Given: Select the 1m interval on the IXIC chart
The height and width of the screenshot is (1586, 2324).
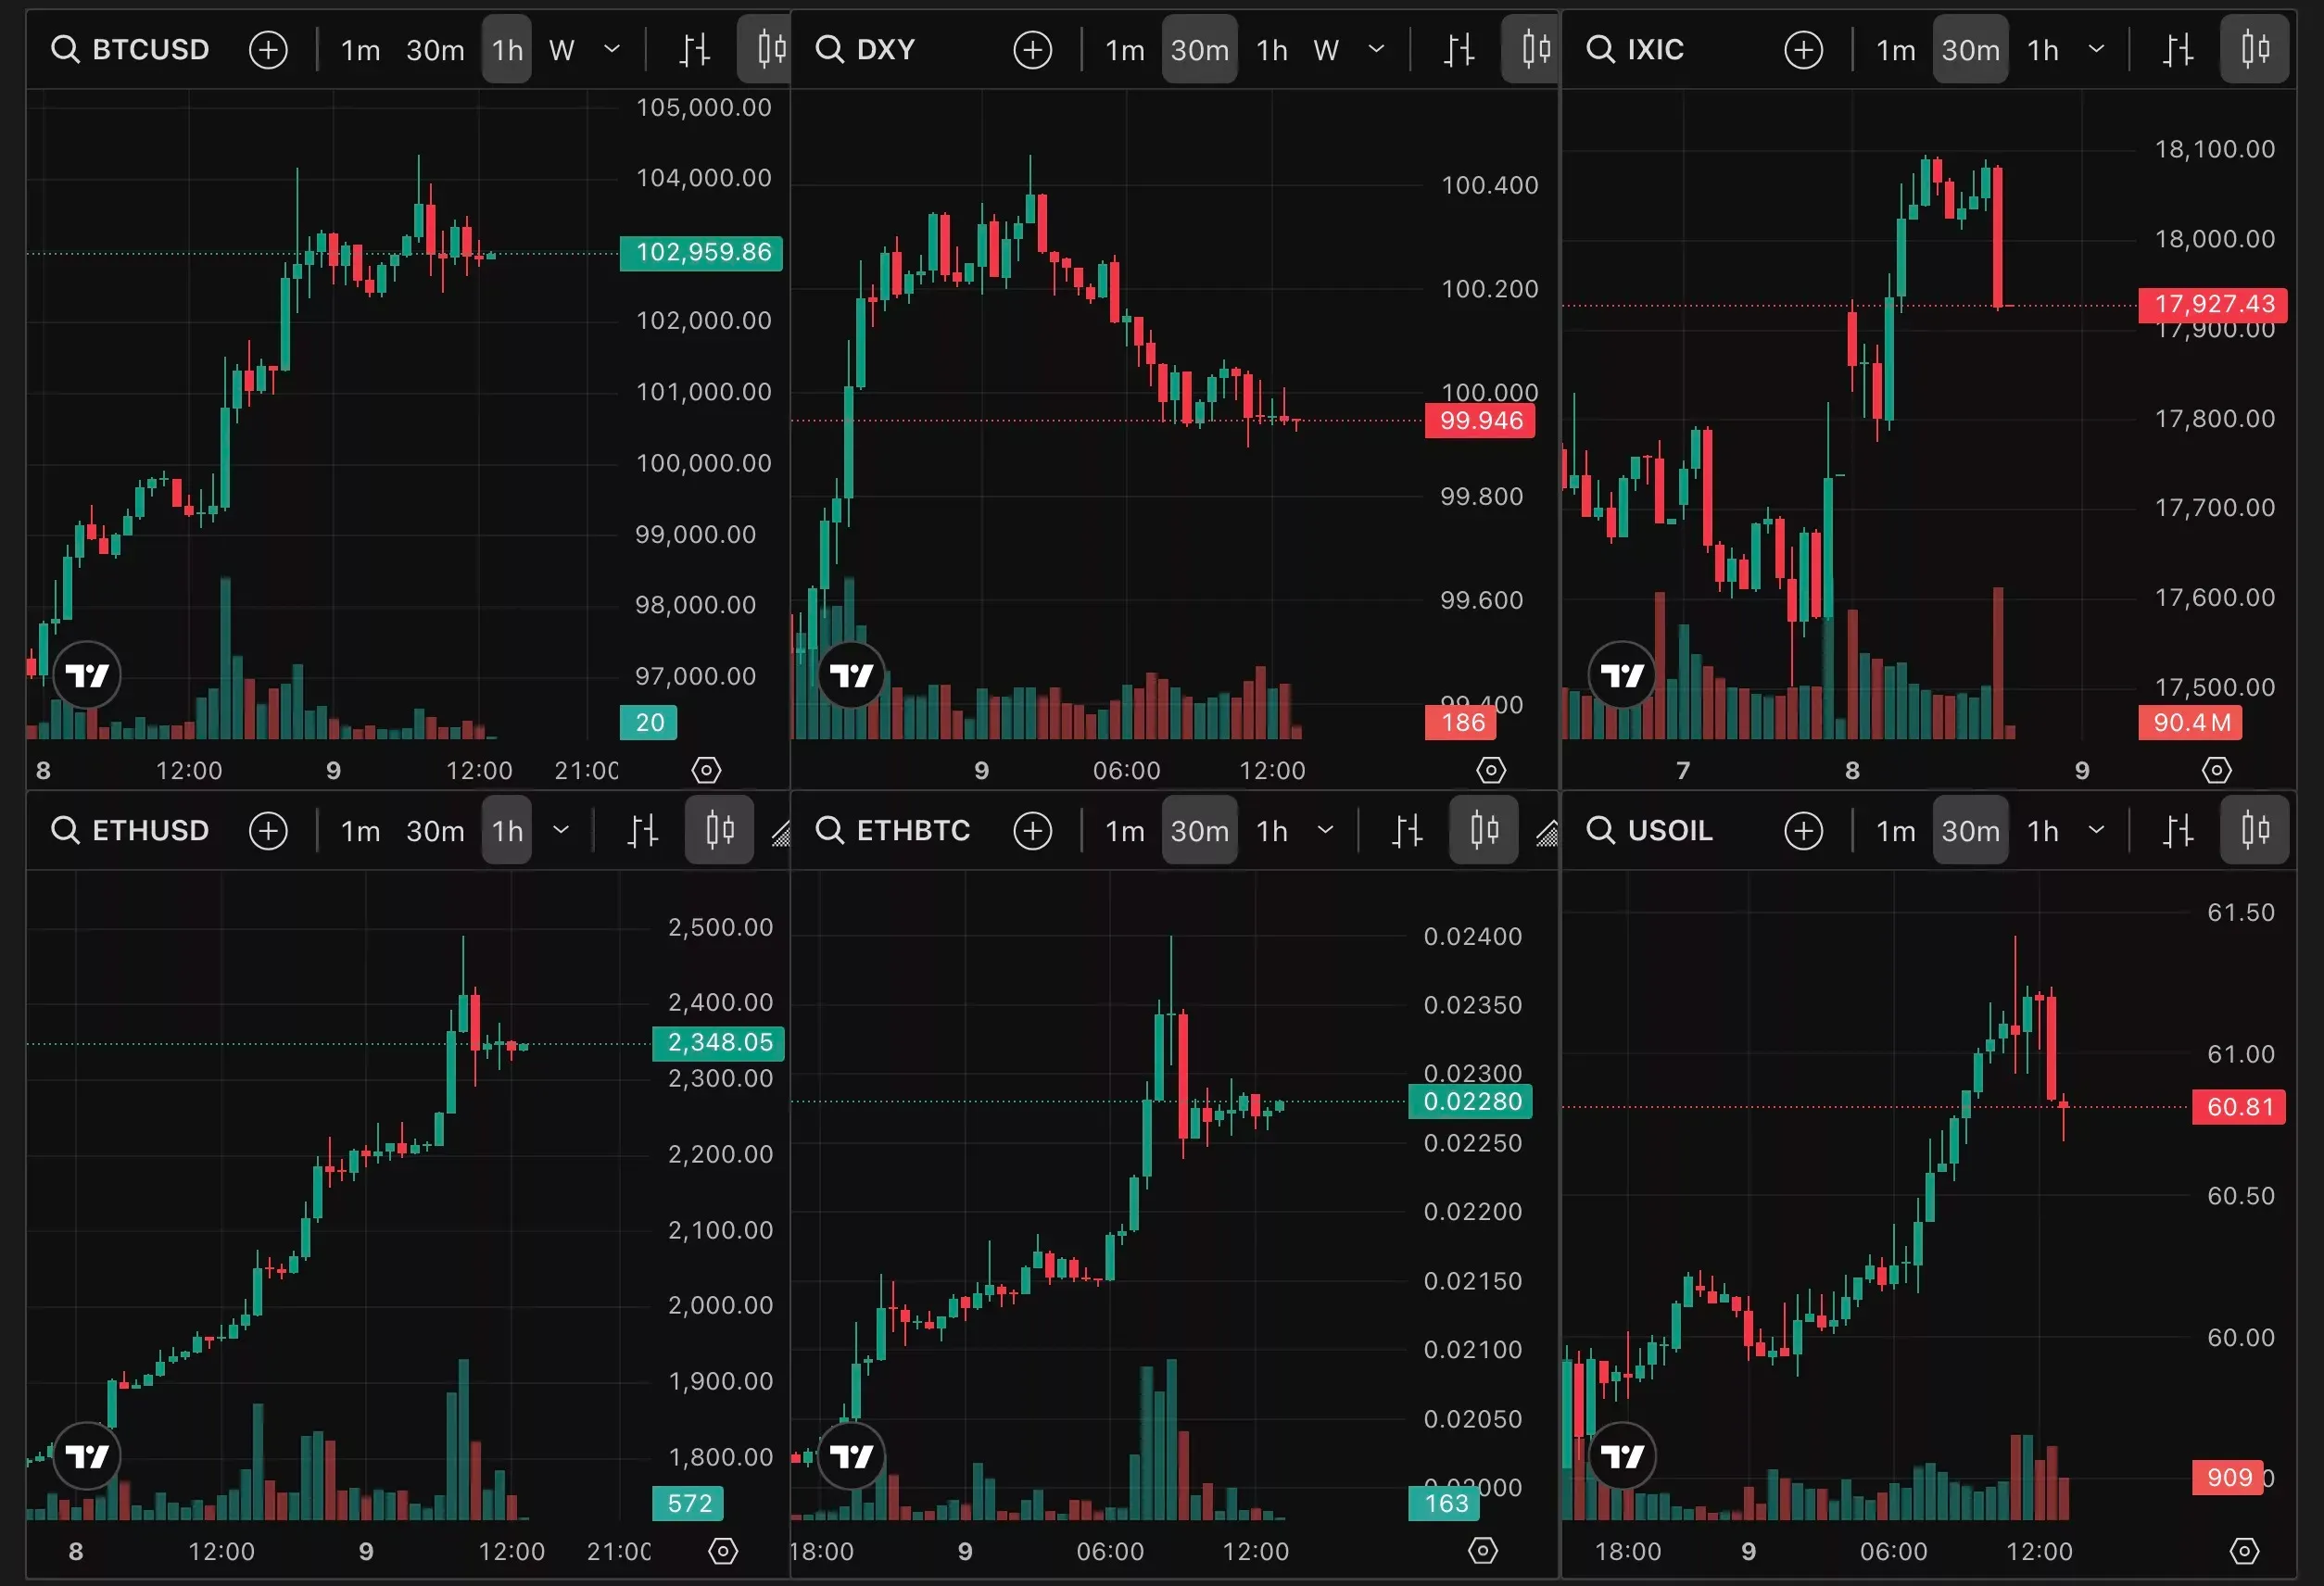Looking at the screenshot, I should (1895, 49).
